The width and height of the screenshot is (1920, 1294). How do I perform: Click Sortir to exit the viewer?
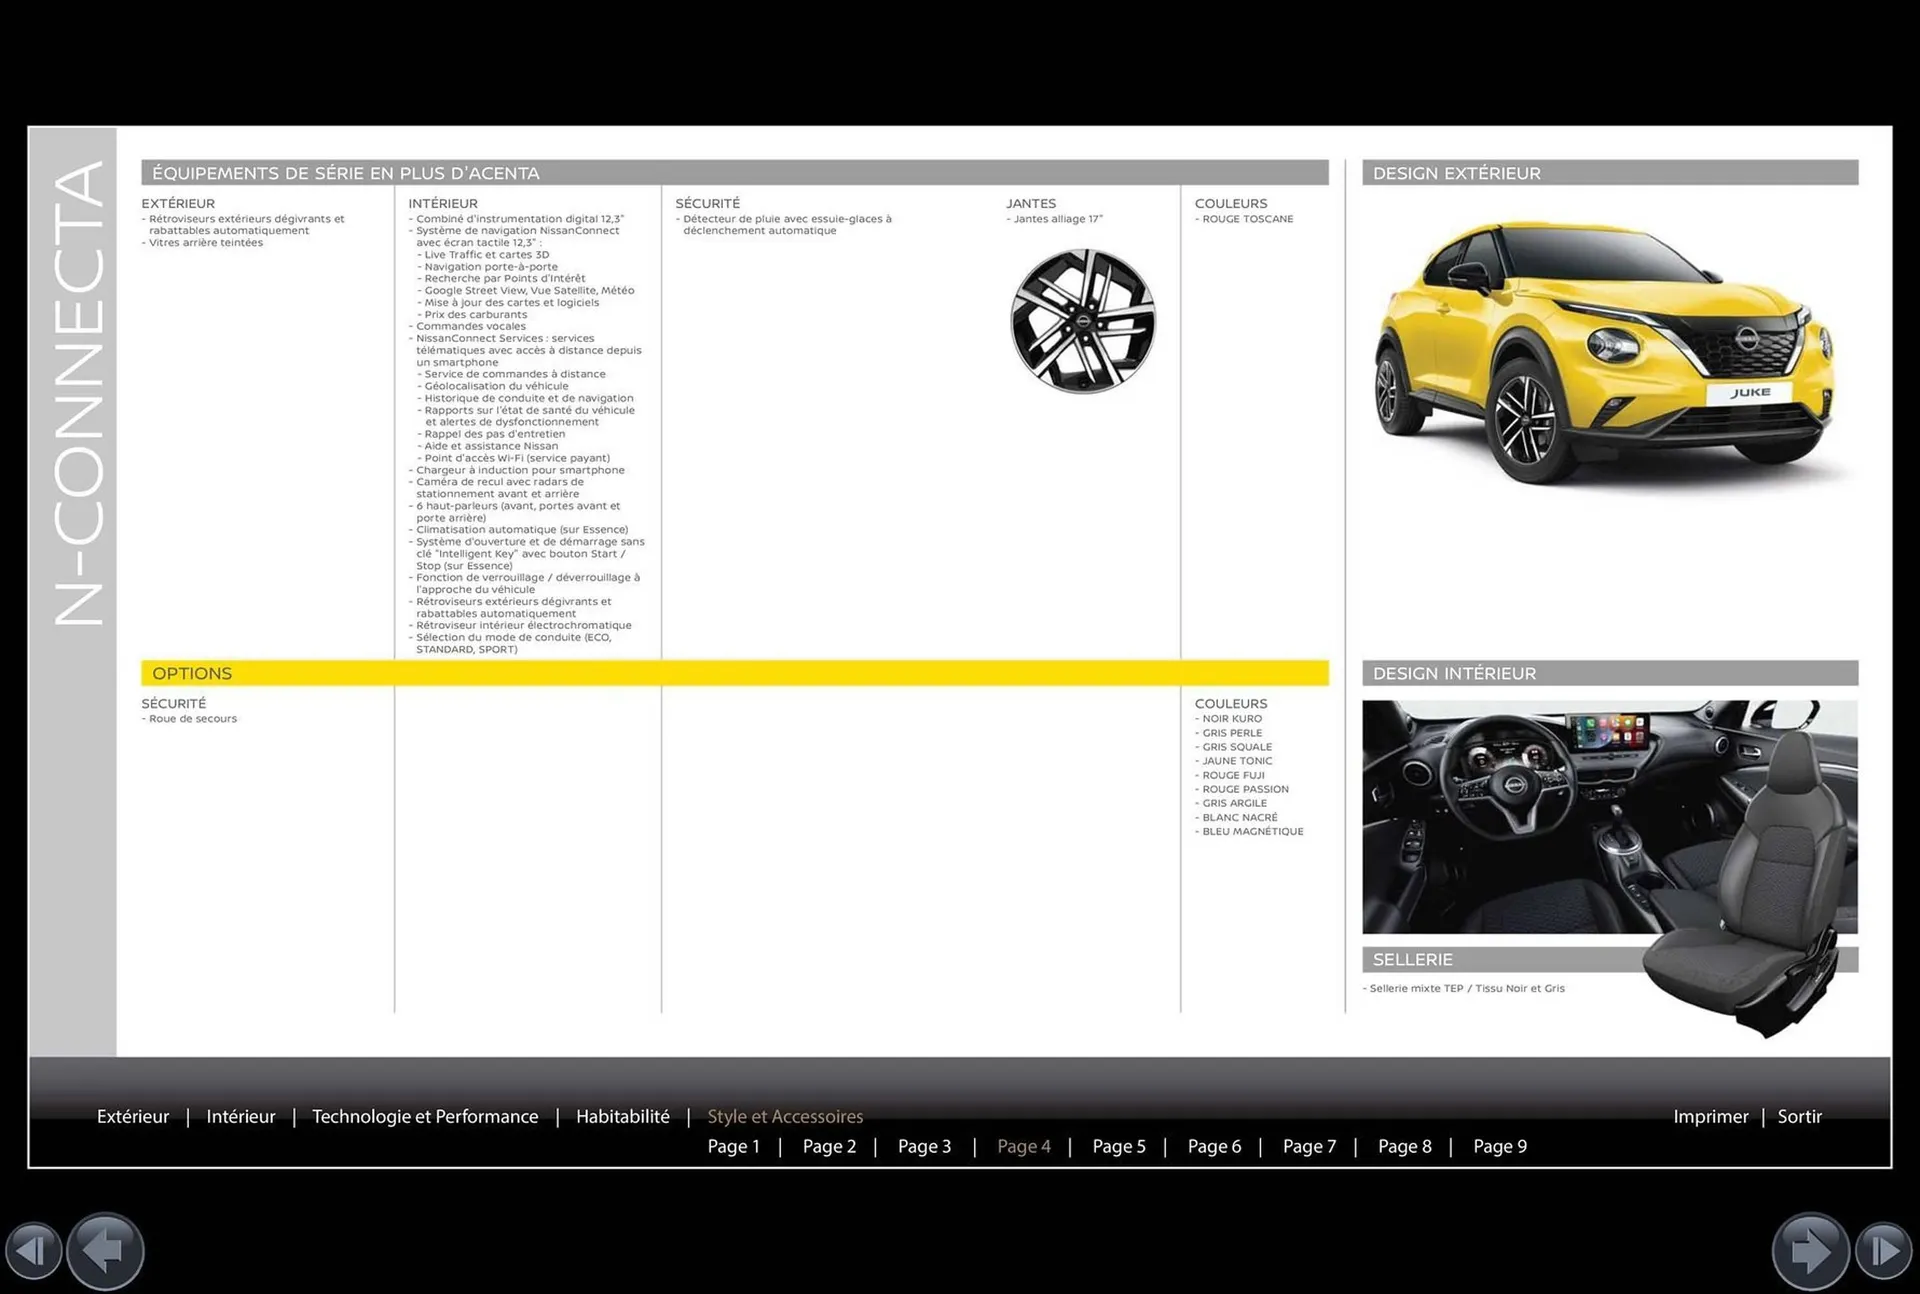(x=1799, y=1116)
